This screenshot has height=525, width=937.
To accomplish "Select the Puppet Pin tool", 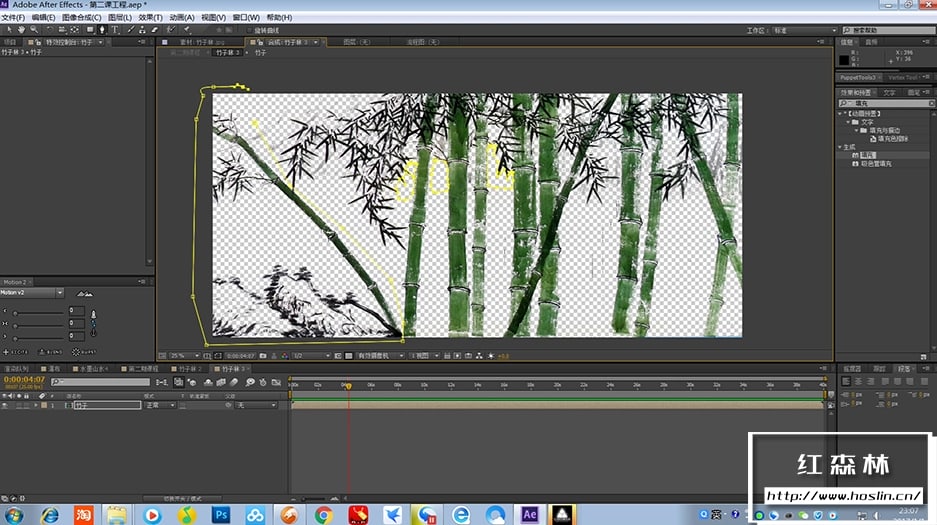I will [186, 29].
